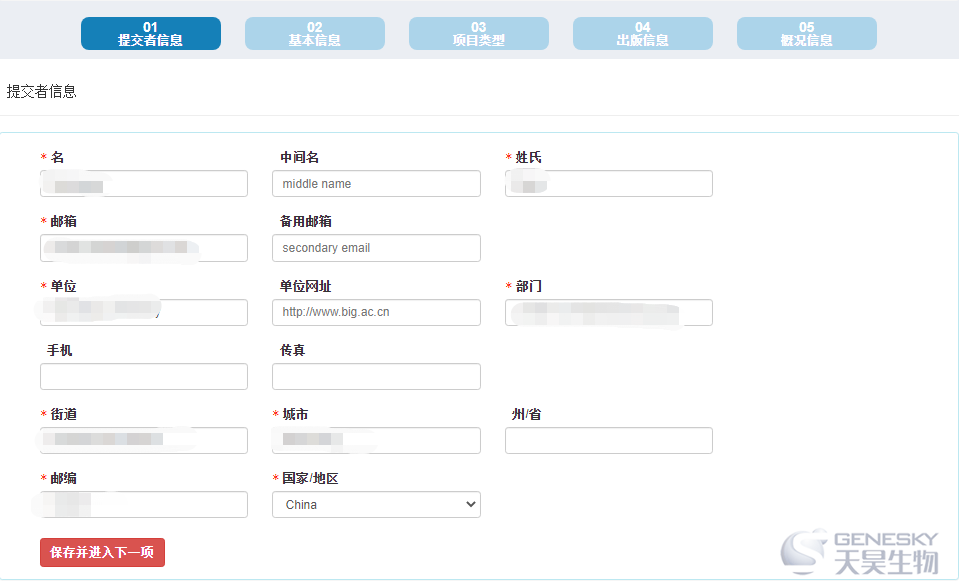Select the 姓氏 surname input box

click(608, 184)
